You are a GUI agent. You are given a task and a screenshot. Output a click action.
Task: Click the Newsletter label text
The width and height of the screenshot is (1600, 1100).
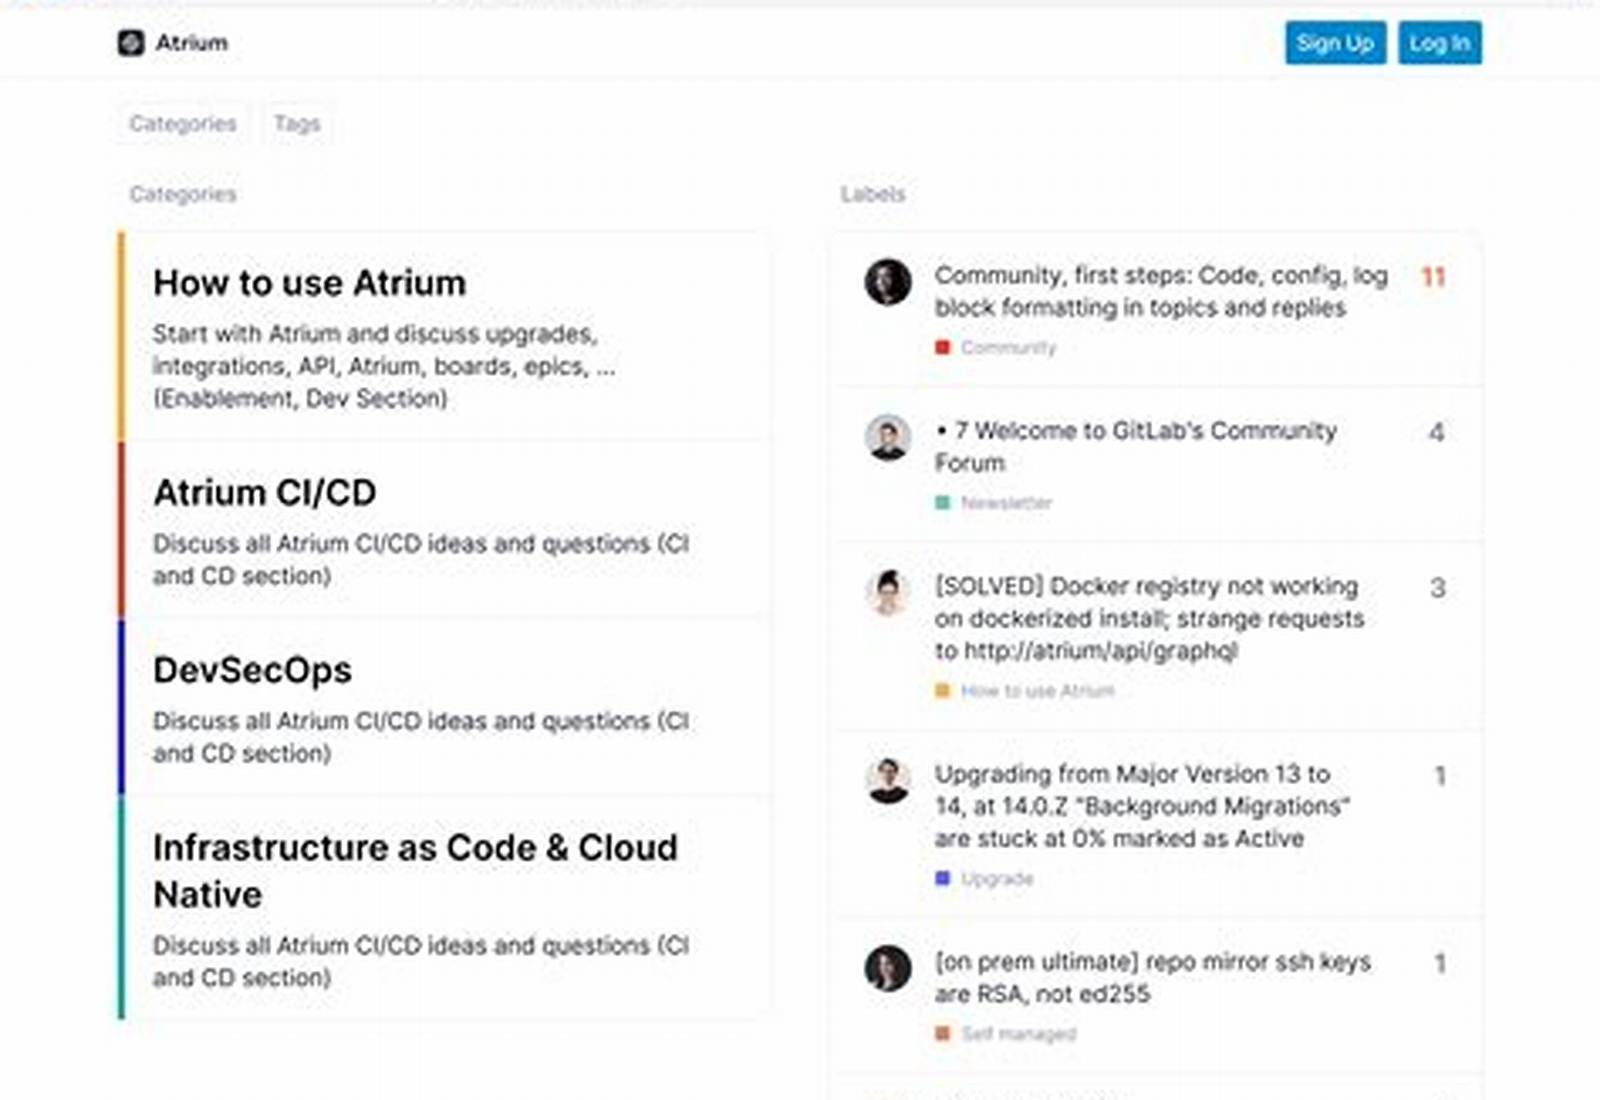click(1006, 502)
